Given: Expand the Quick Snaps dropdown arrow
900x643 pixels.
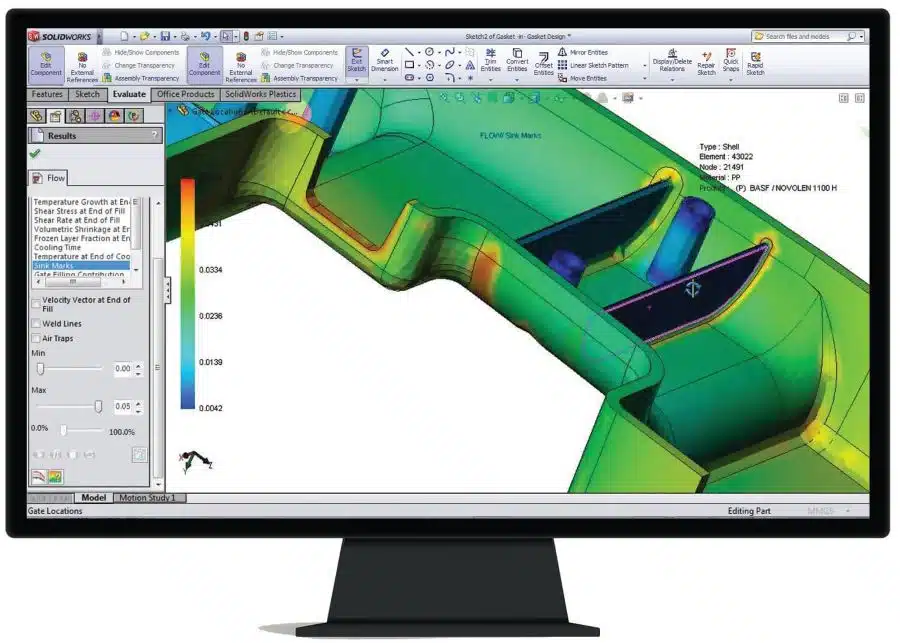Looking at the screenshot, I should (731, 79).
